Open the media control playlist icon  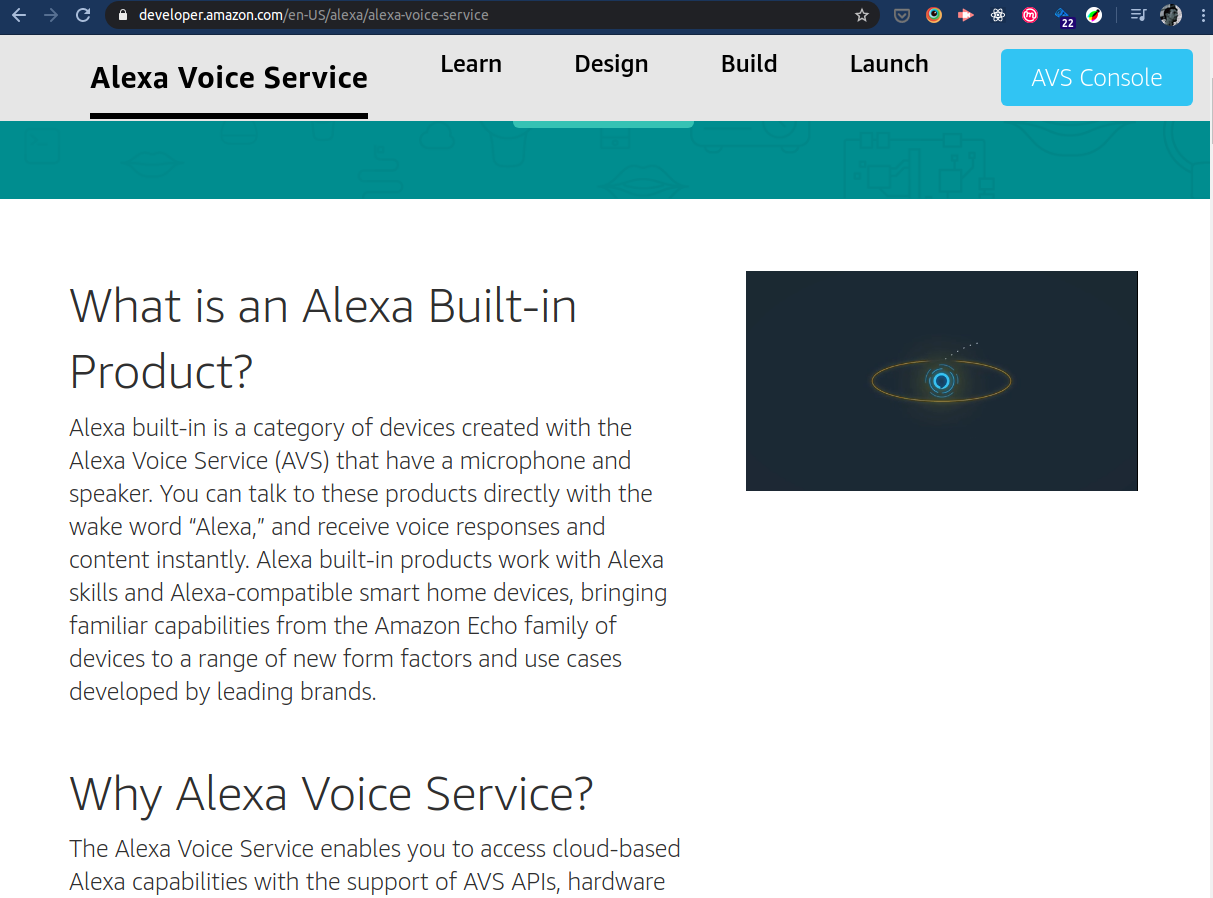tap(1138, 15)
